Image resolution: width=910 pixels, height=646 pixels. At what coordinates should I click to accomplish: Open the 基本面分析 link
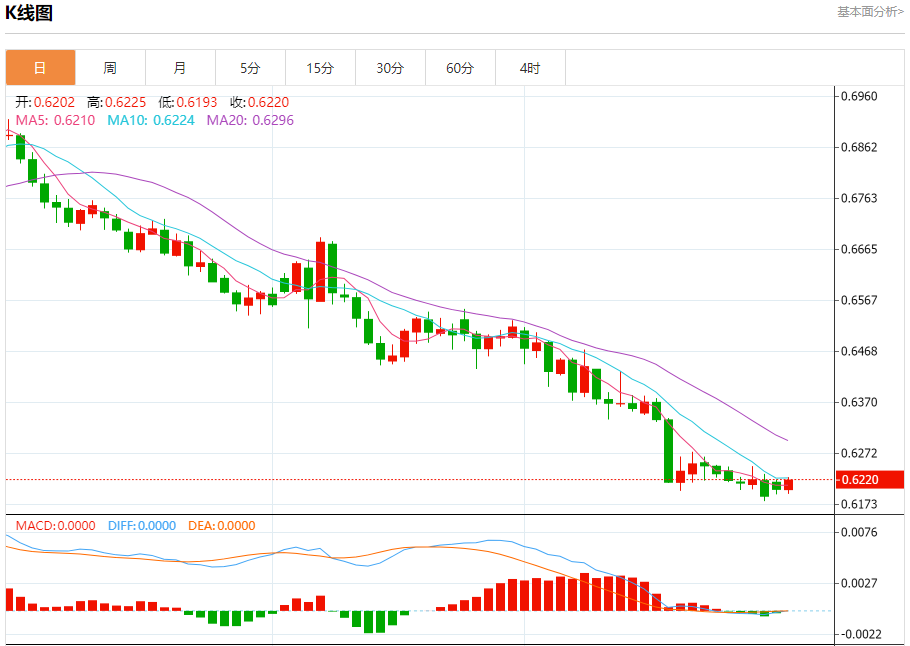coord(870,12)
